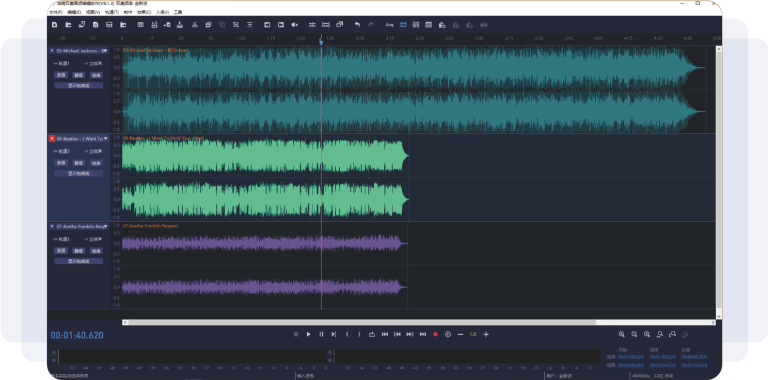Viewport: 768px width, 380px height.
Task: Click the red Record button
Action: click(435, 334)
